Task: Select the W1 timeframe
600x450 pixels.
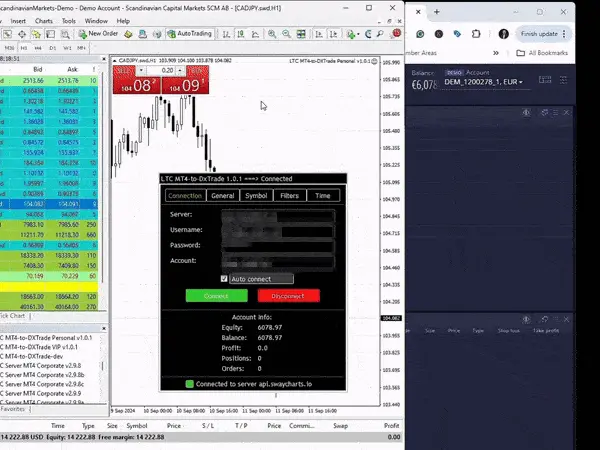Action: pyautogui.click(x=67, y=48)
